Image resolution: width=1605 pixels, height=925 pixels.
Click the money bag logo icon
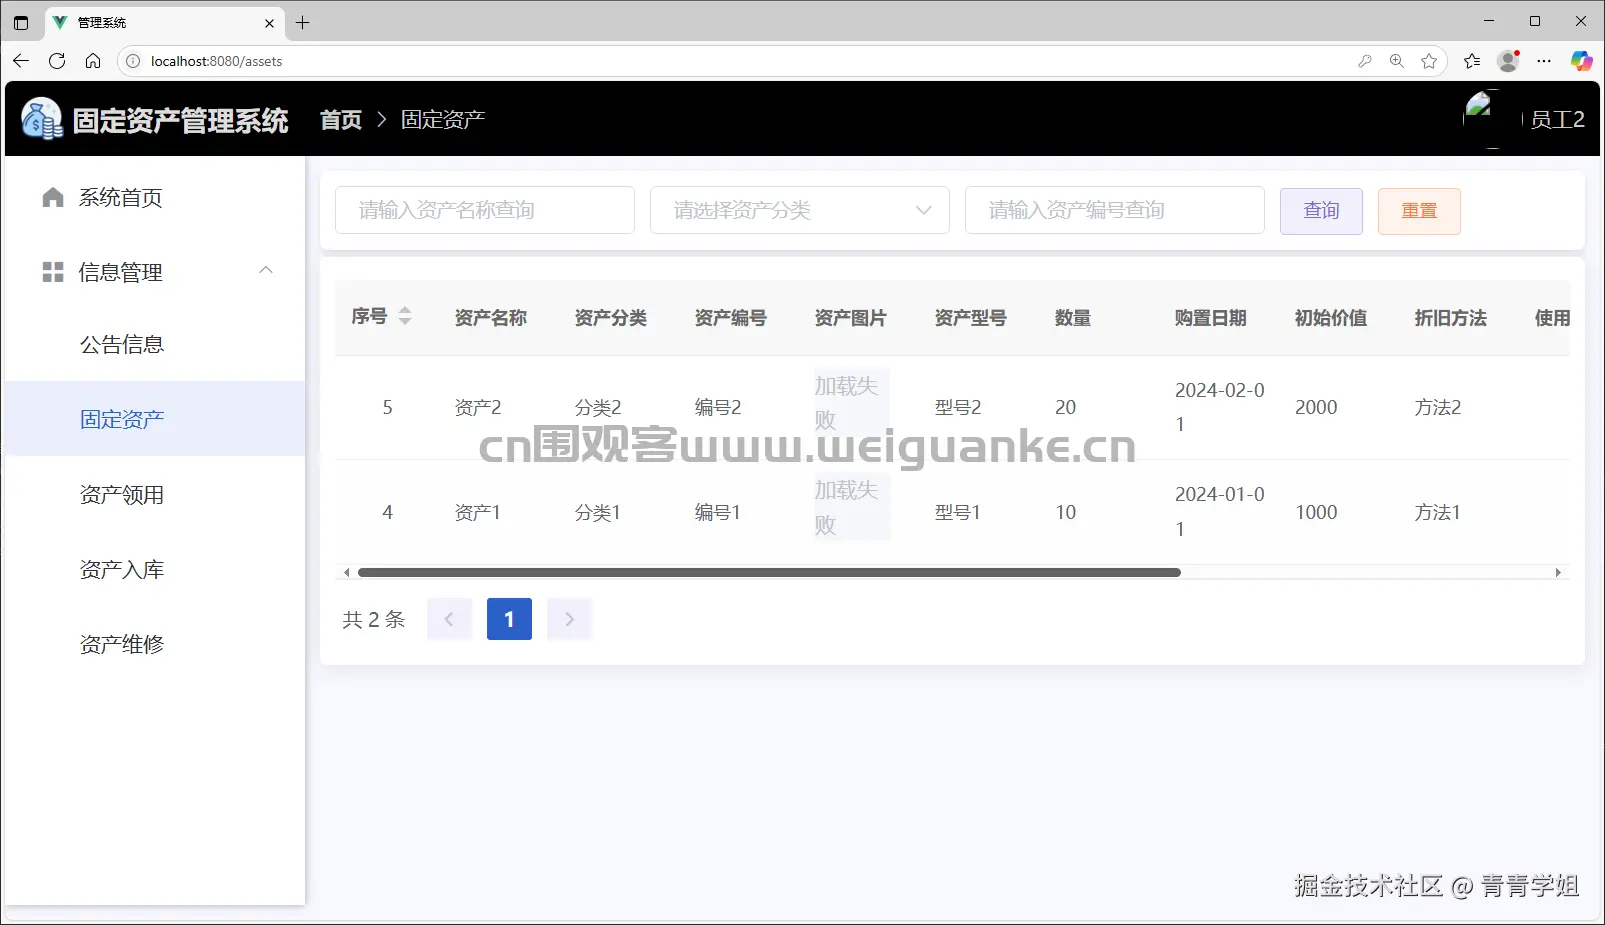point(40,118)
